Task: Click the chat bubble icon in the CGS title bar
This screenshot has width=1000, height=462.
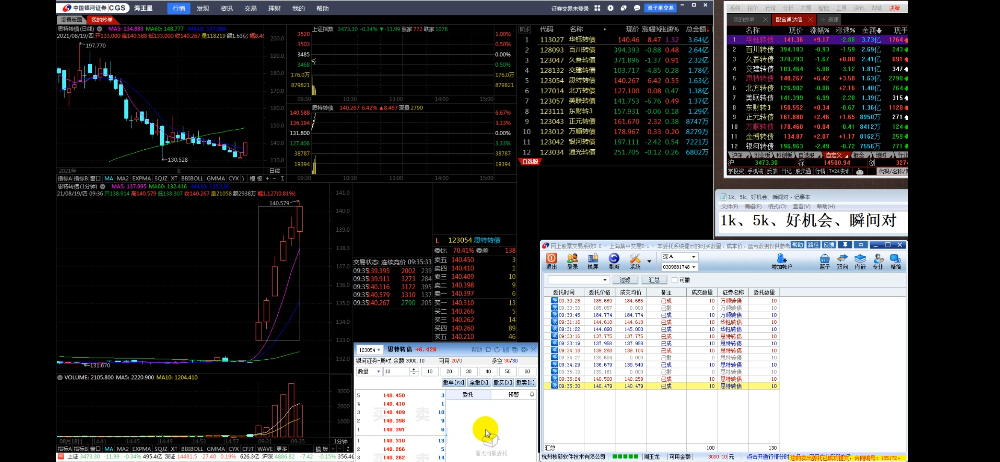Action: coord(637,8)
